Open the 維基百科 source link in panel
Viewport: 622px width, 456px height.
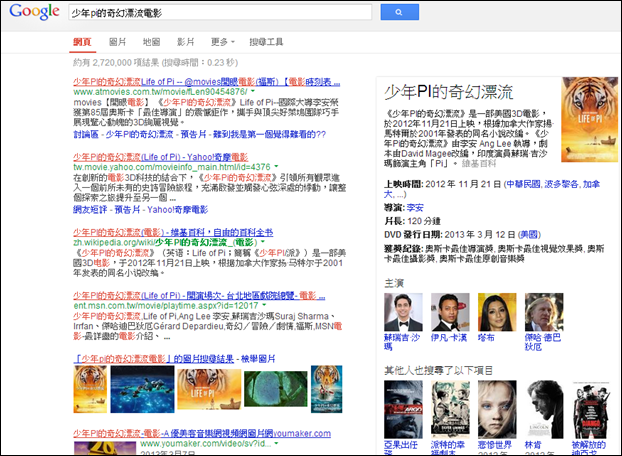pyautogui.click(x=479, y=163)
